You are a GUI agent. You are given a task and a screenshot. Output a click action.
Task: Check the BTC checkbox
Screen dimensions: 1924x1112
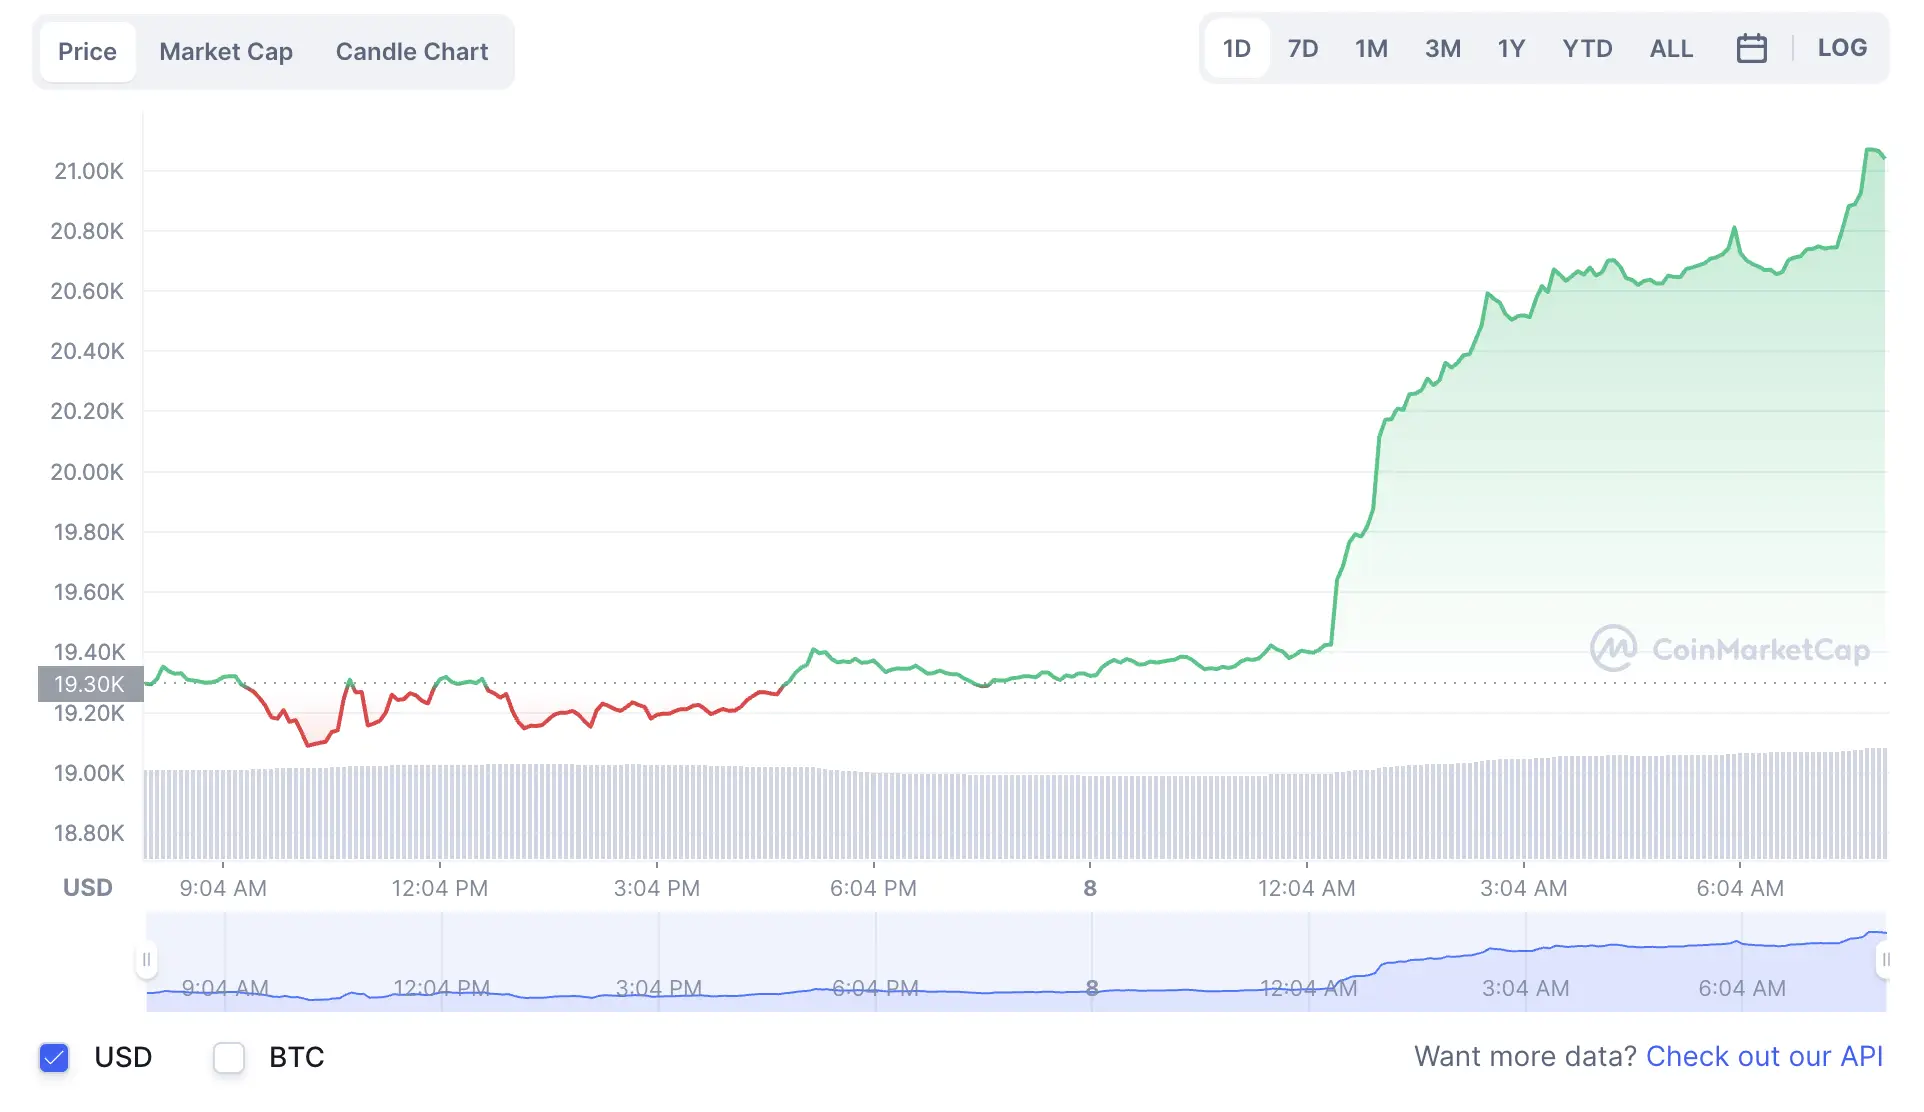point(229,1057)
